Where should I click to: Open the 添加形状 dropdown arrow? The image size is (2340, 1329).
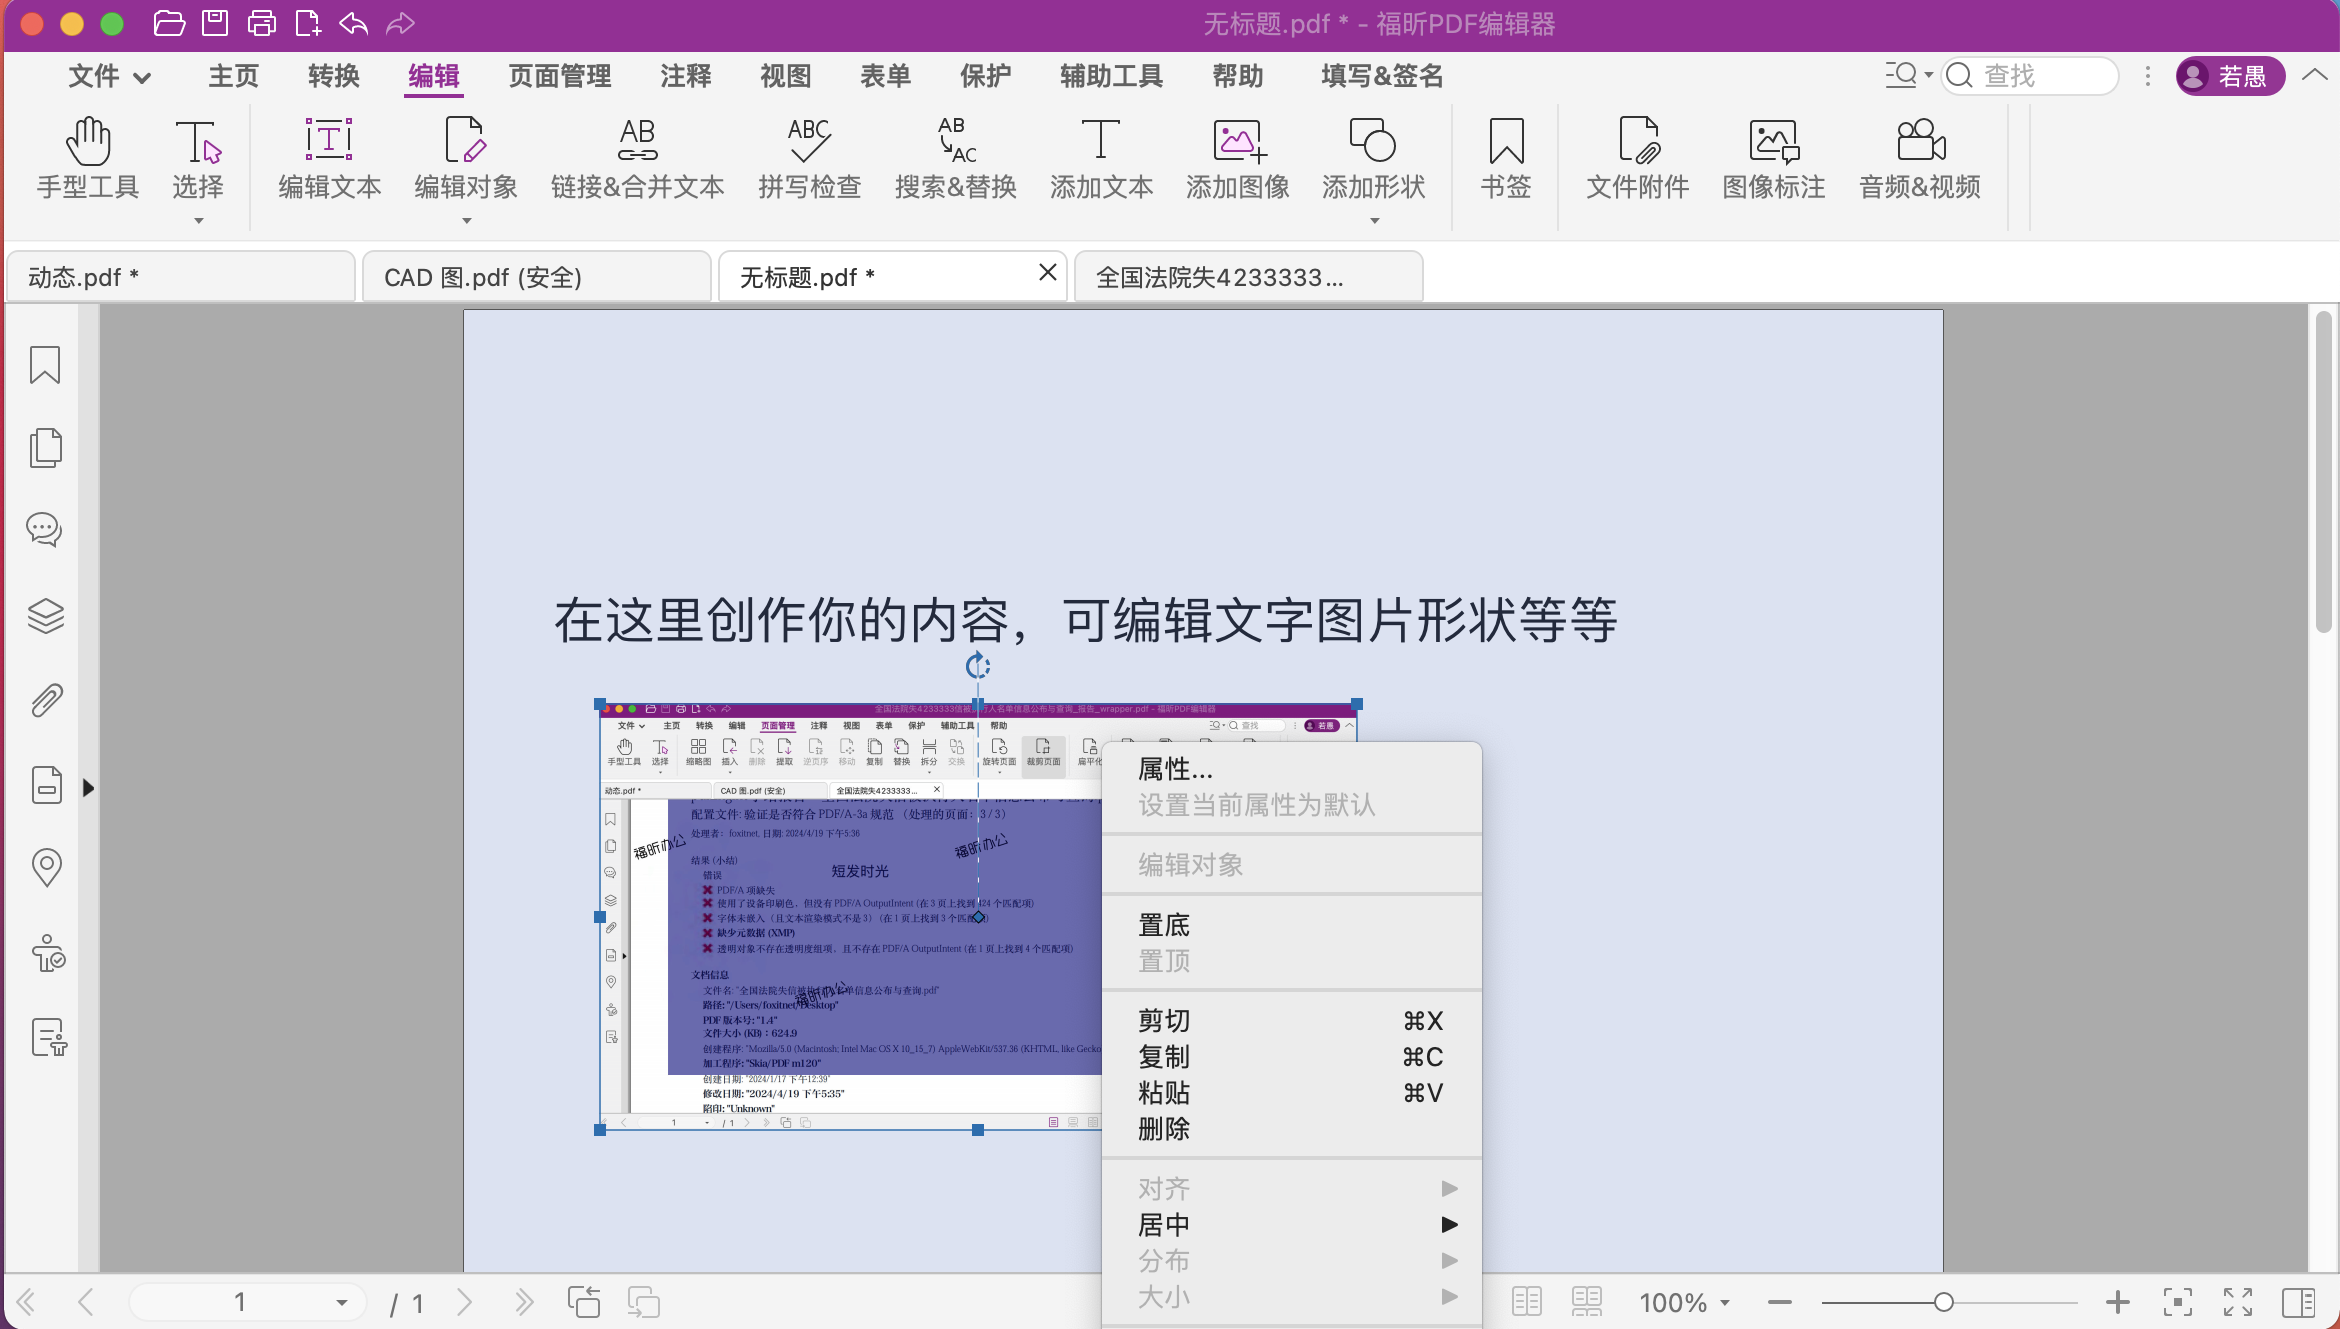[x=1373, y=222]
